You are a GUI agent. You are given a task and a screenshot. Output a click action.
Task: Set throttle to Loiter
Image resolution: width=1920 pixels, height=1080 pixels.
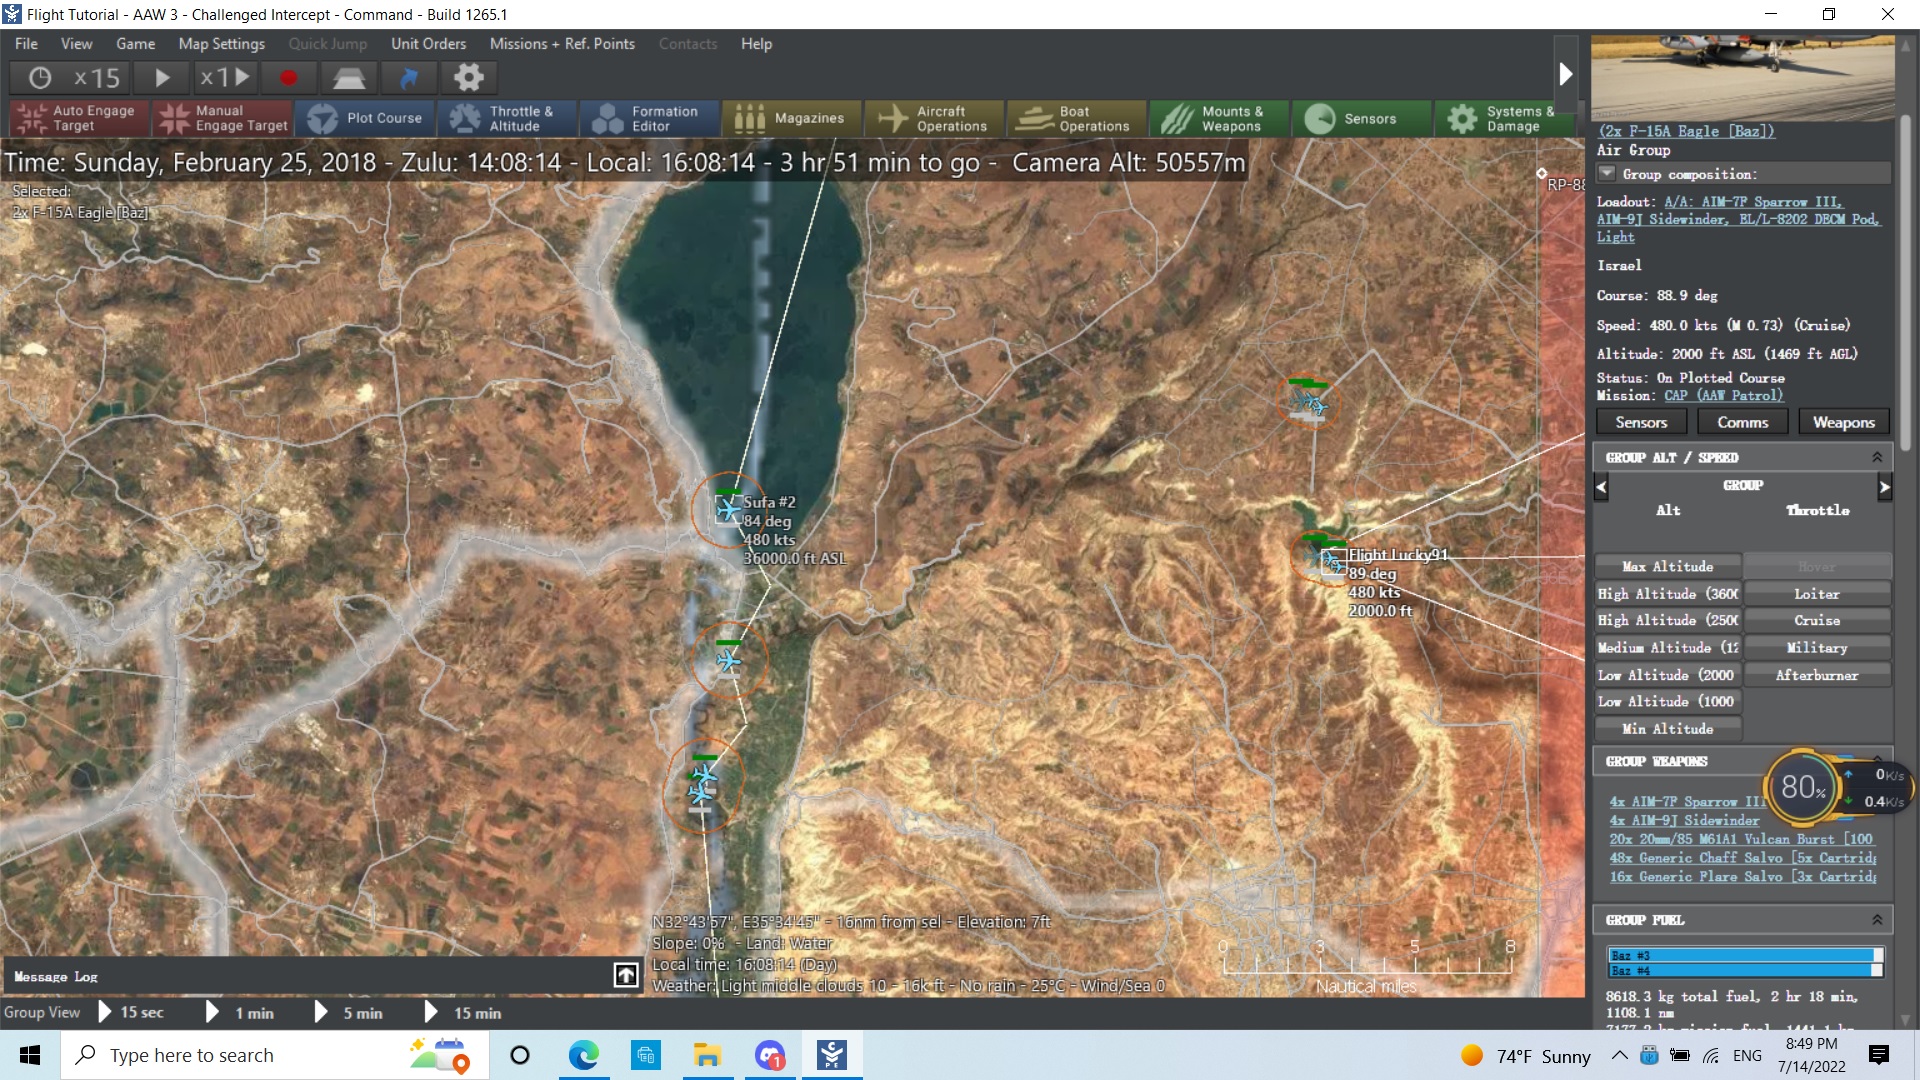pos(1817,594)
